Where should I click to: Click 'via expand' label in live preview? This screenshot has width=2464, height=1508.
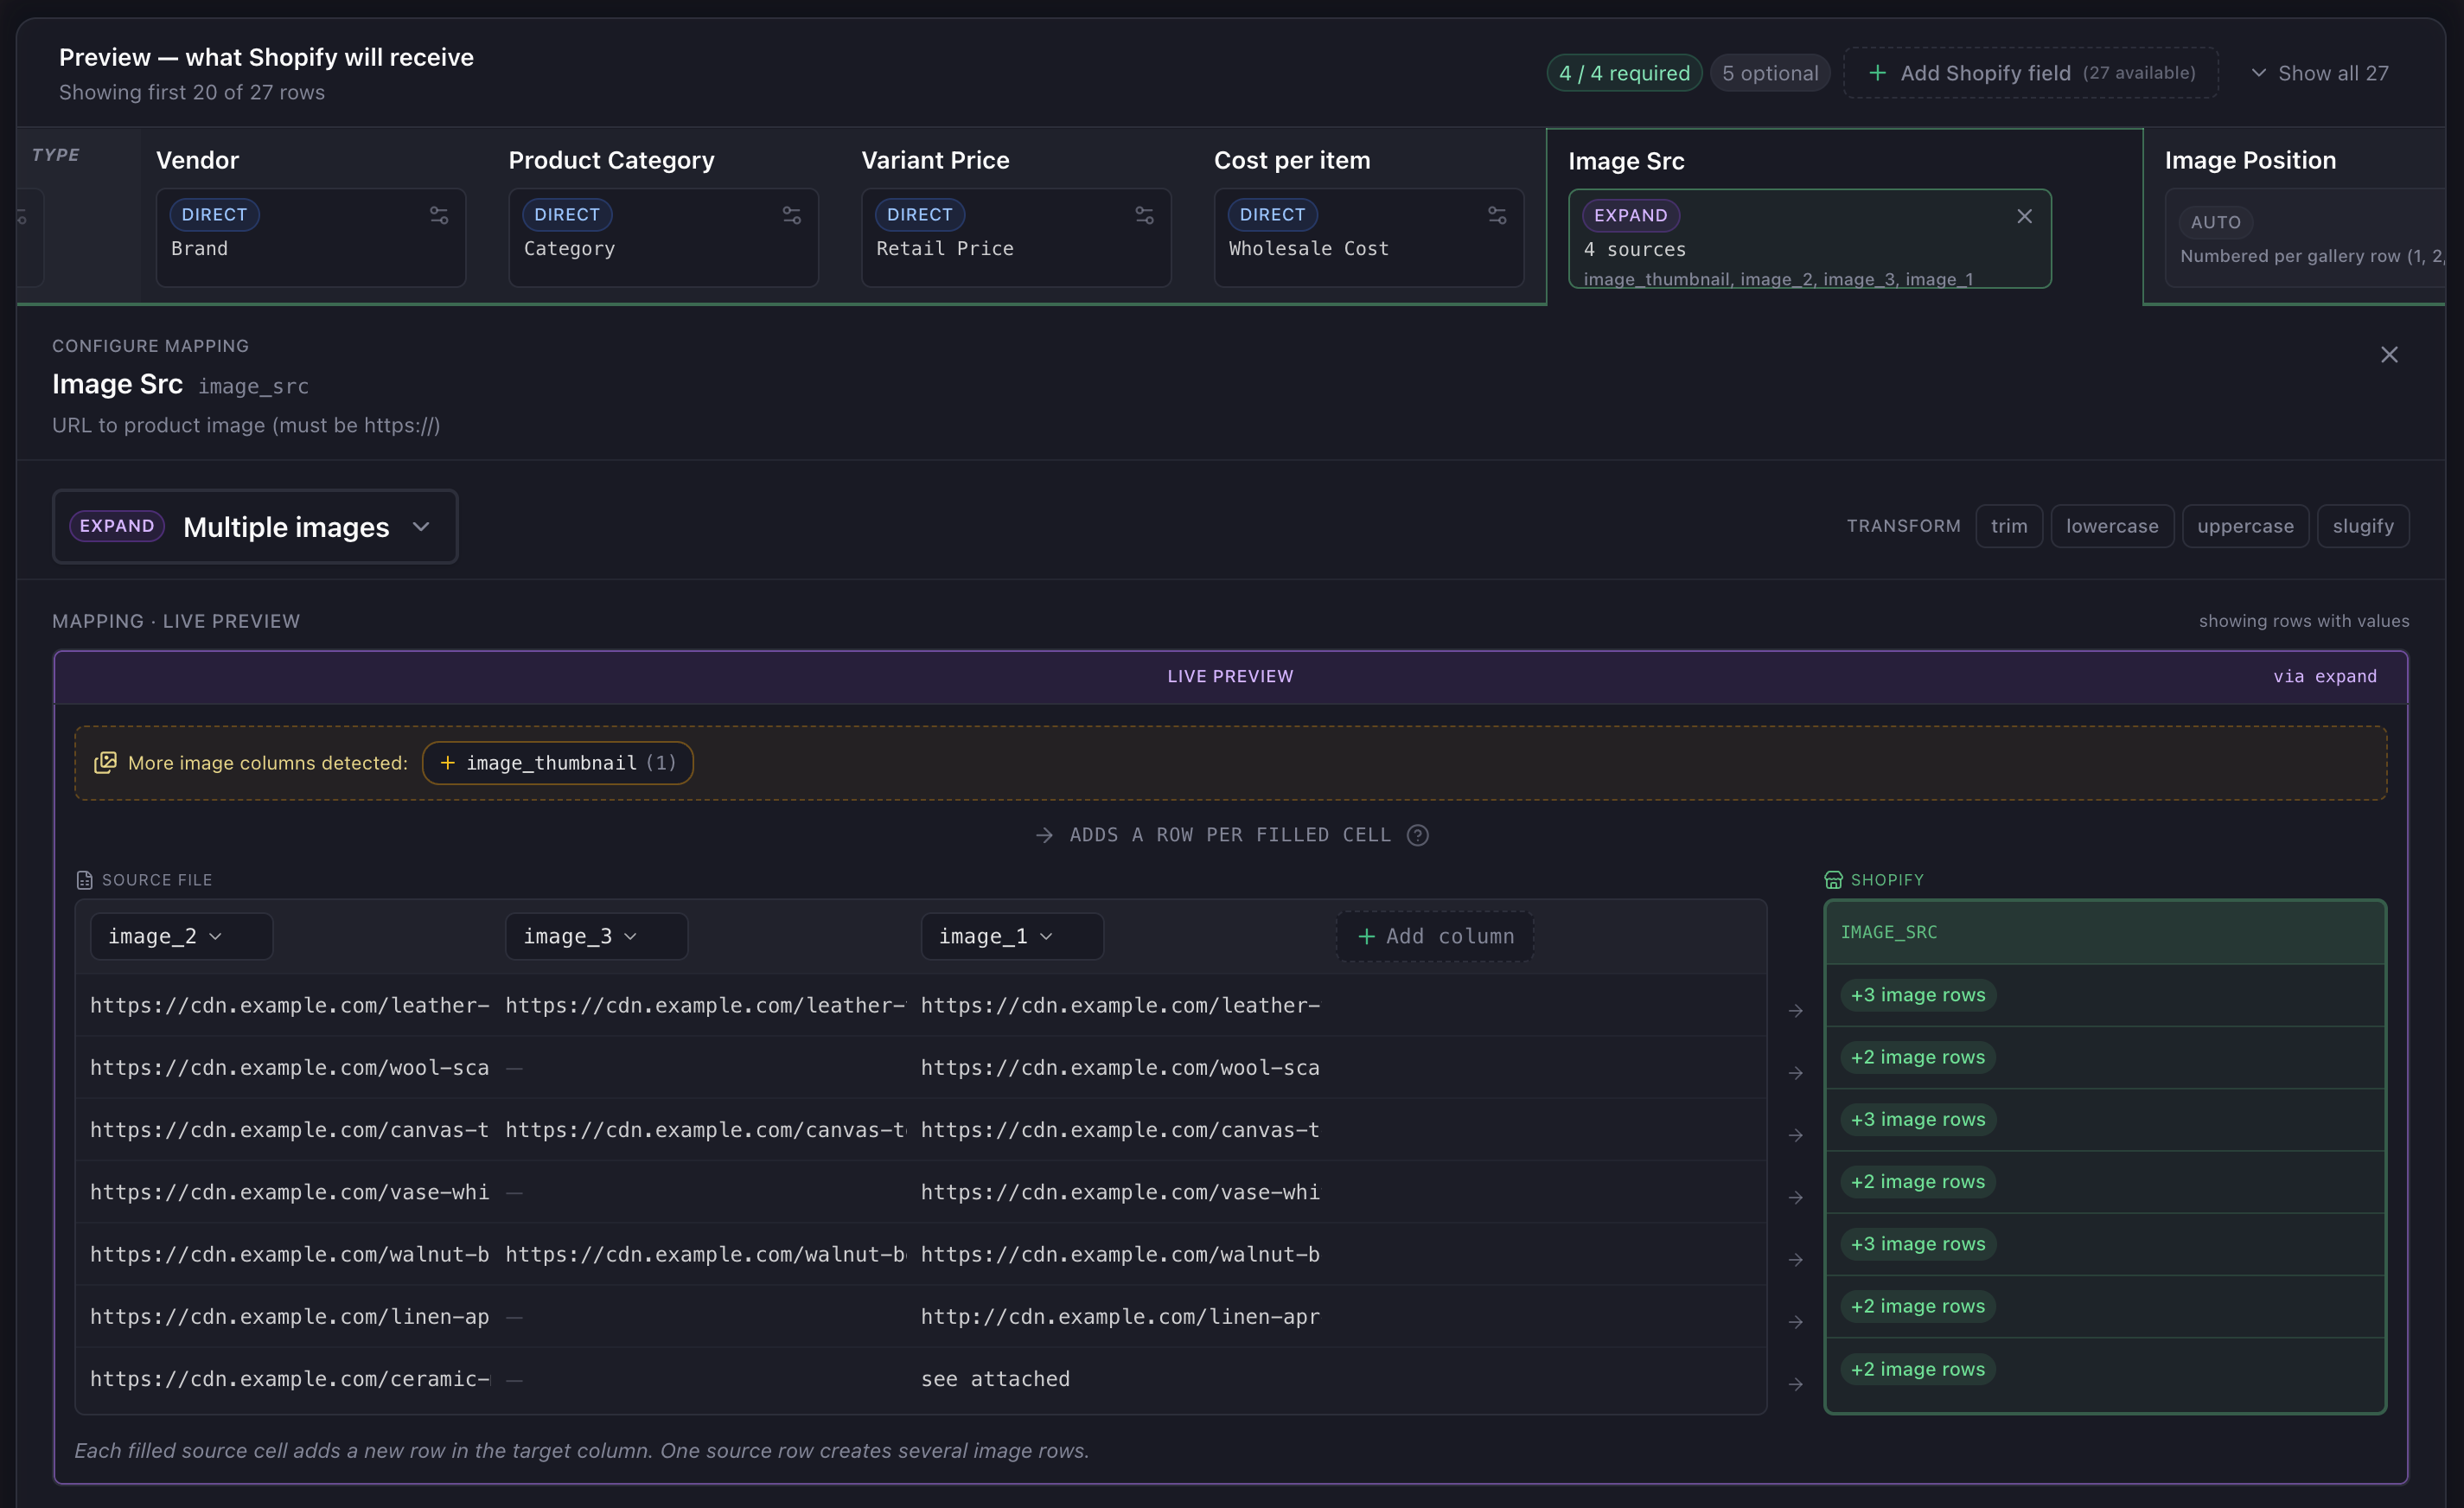pos(2325,677)
